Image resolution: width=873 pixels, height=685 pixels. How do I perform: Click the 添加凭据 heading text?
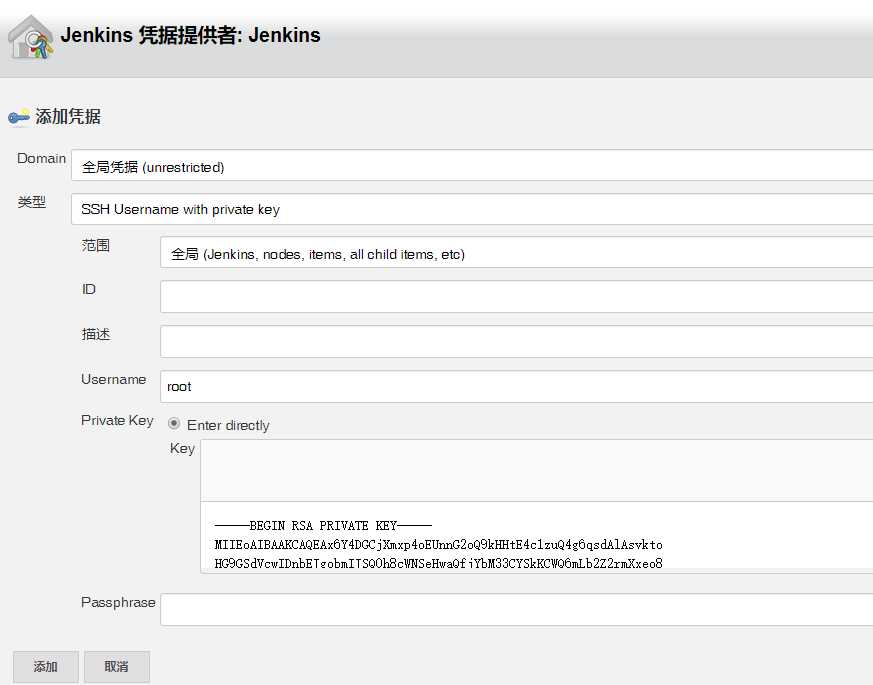(68, 116)
